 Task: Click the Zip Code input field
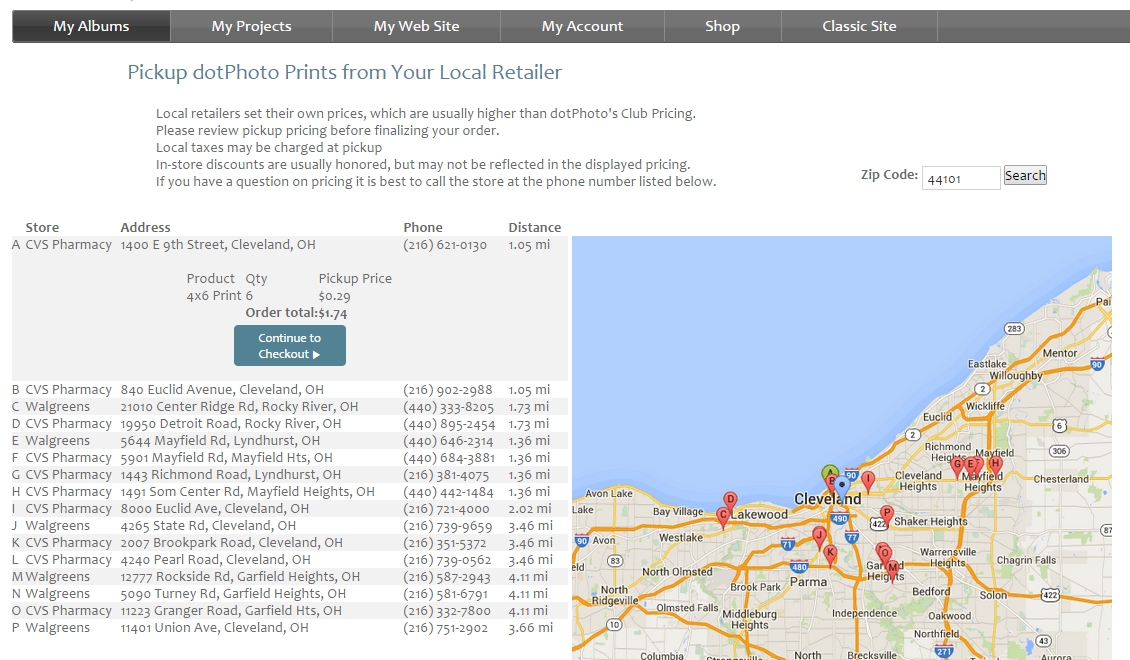(961, 178)
